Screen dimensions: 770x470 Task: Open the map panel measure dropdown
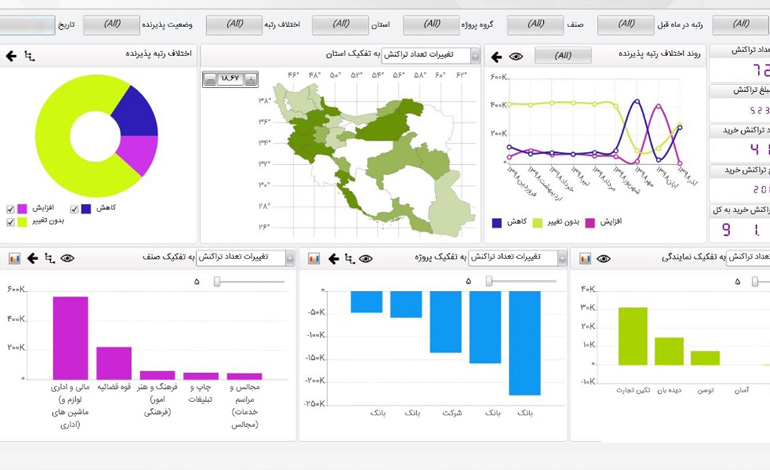click(475, 56)
